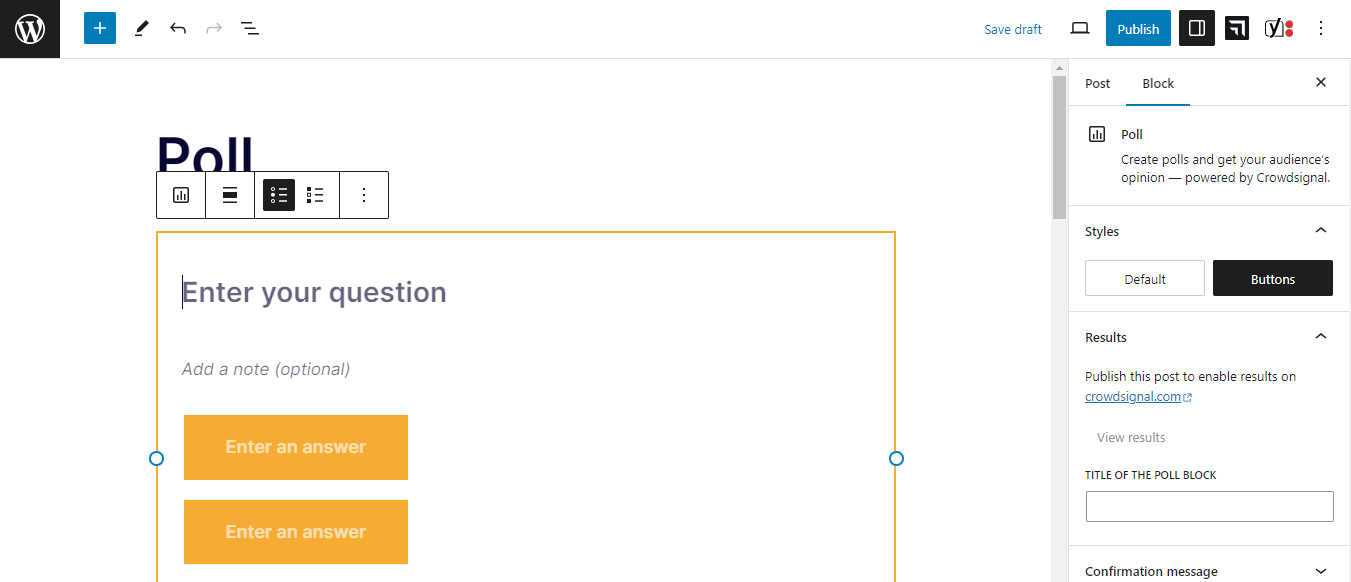Click the Poll block icon in the toolbar
Screen dimensions: 1351x582
click(x=180, y=194)
